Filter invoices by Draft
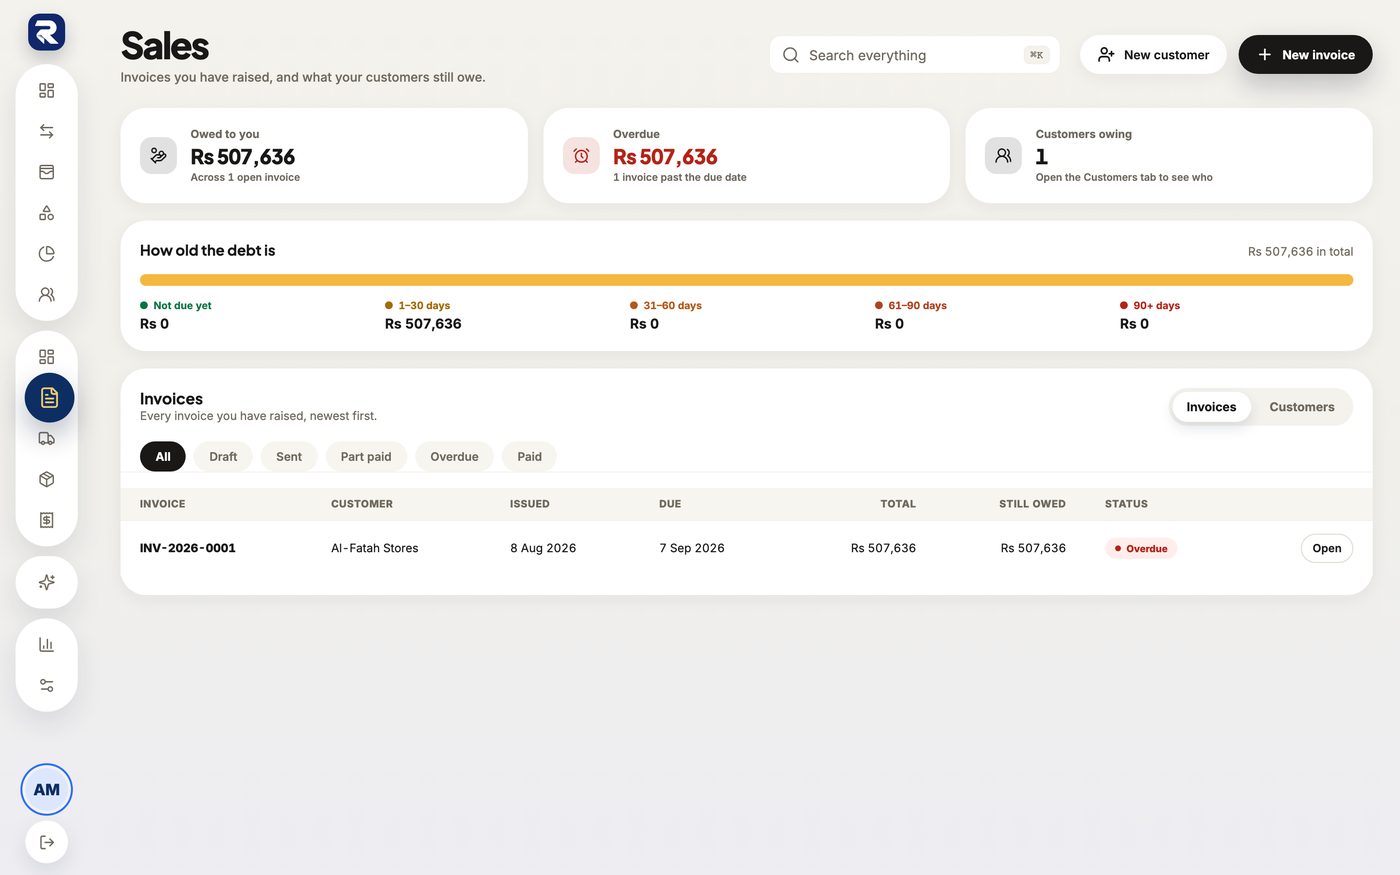Screen dimensions: 1400x875 [223, 457]
